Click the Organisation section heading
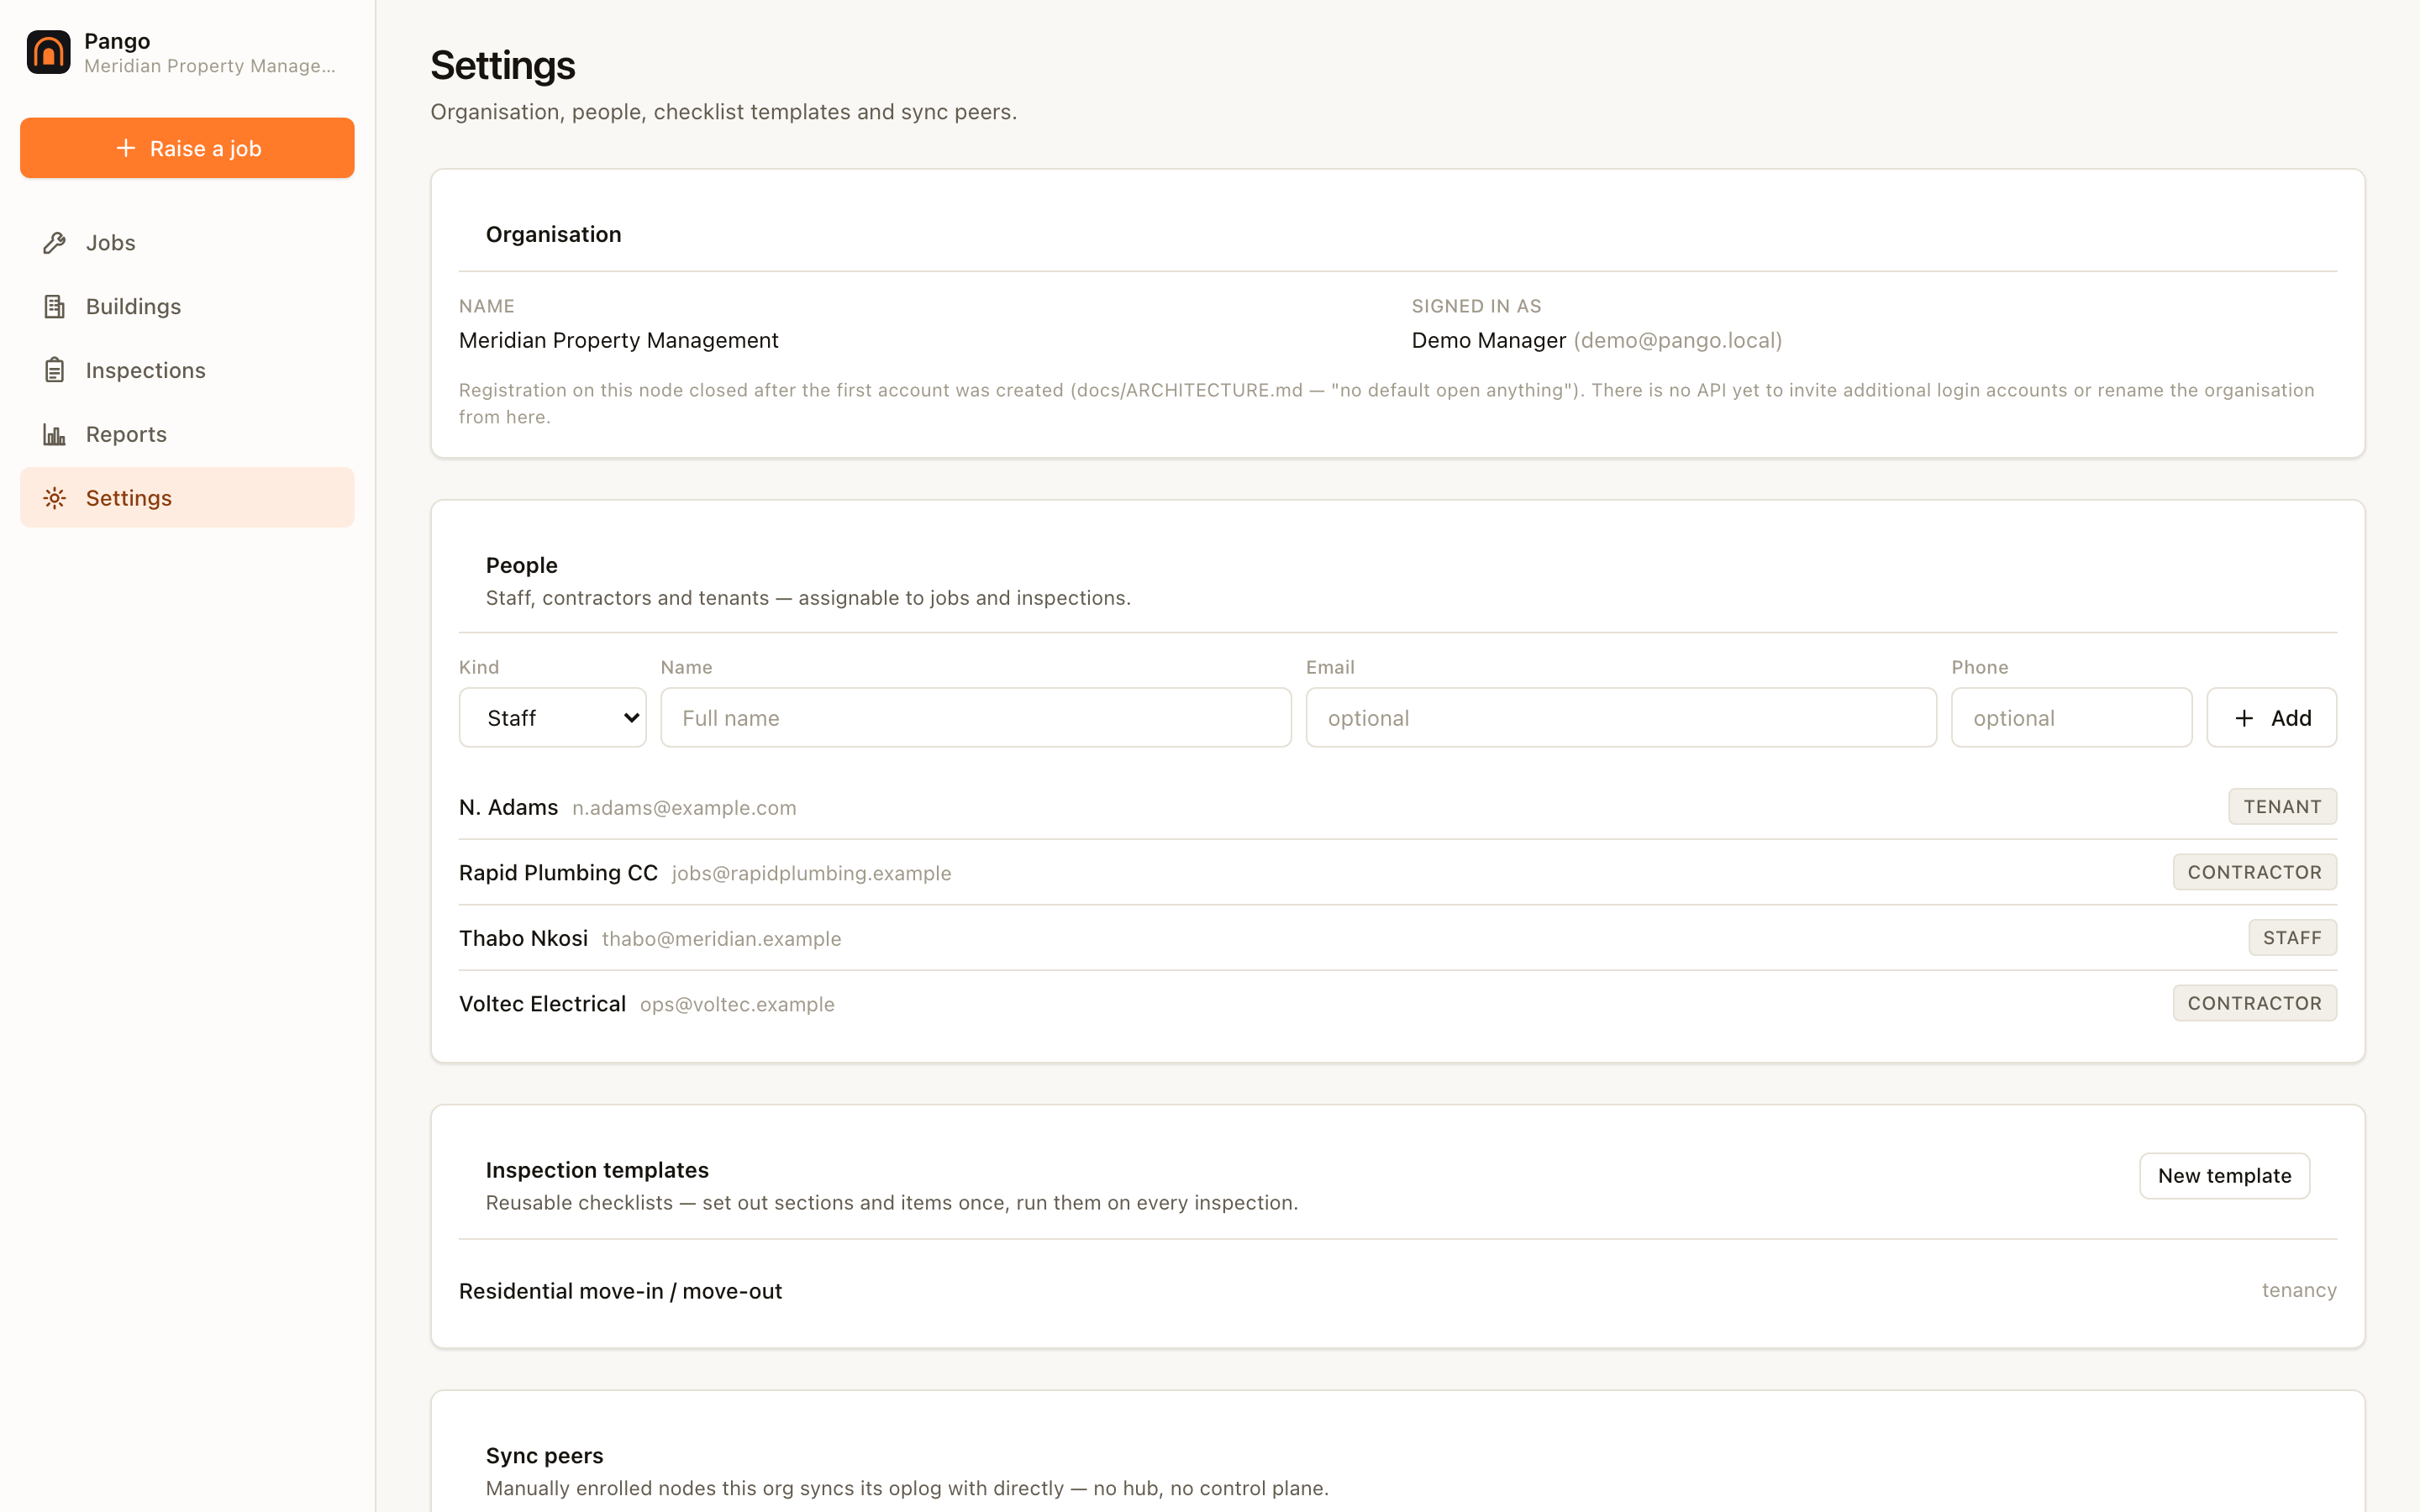This screenshot has height=1512, width=2420. pos(553,234)
